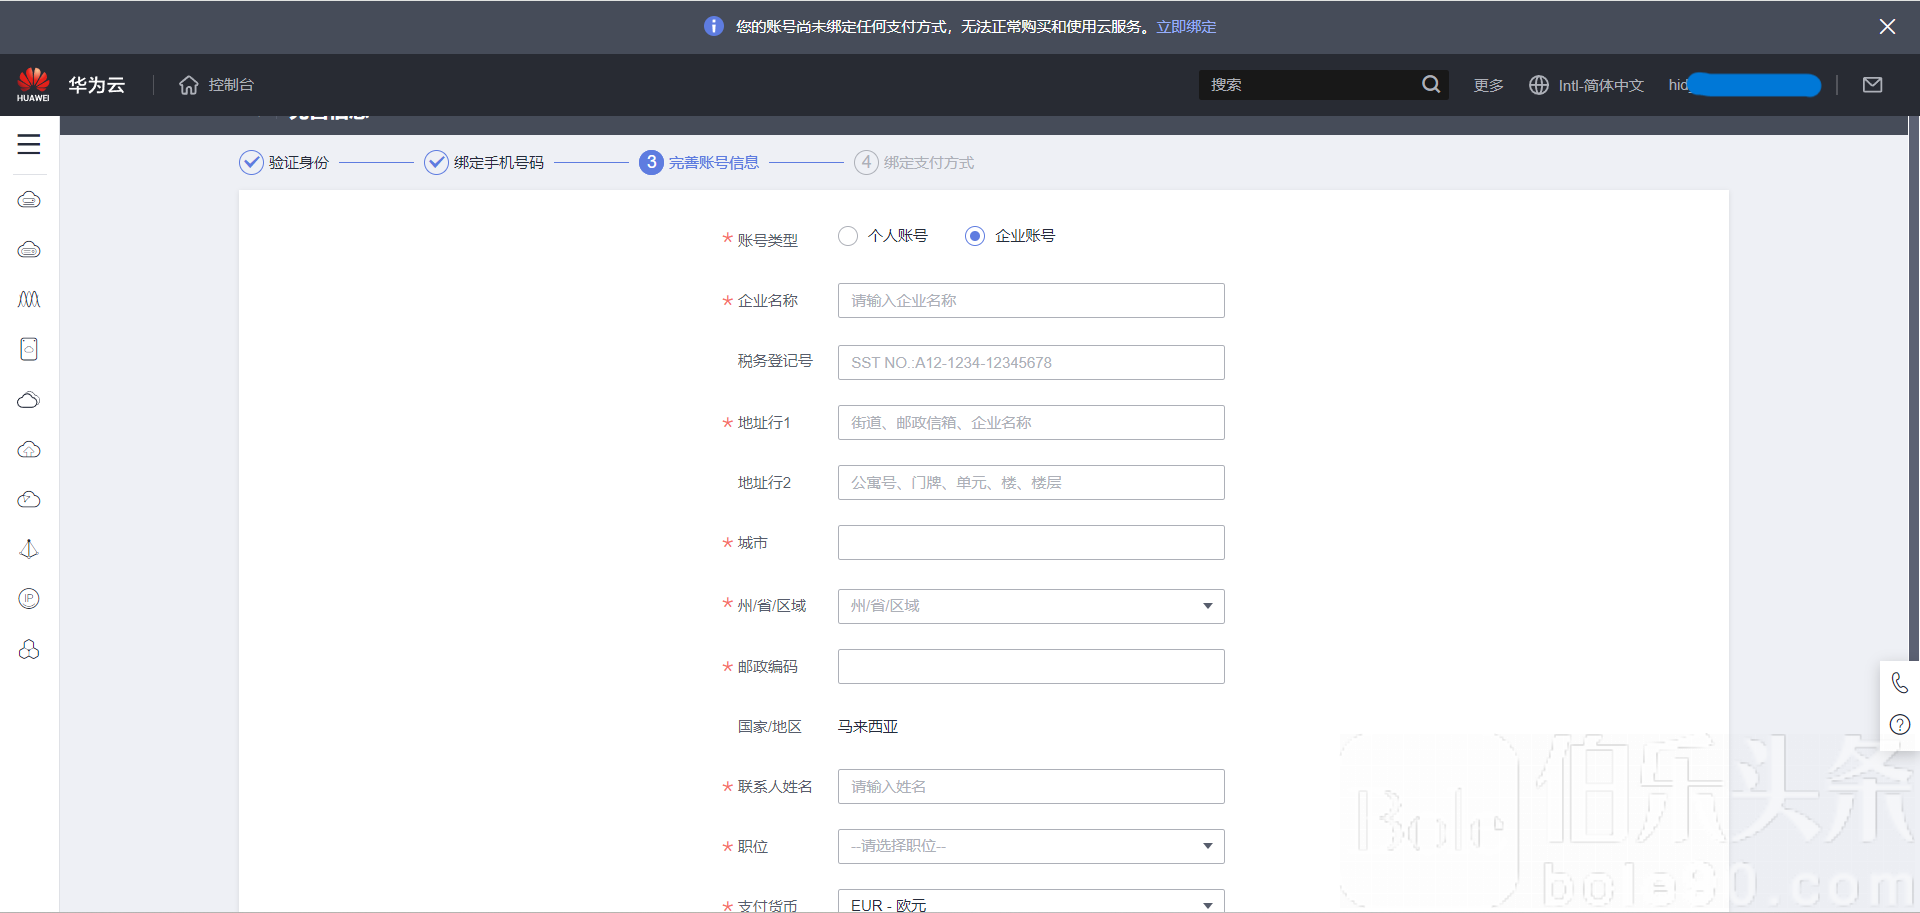Click the 立即绑定 link in banner

tap(1186, 27)
